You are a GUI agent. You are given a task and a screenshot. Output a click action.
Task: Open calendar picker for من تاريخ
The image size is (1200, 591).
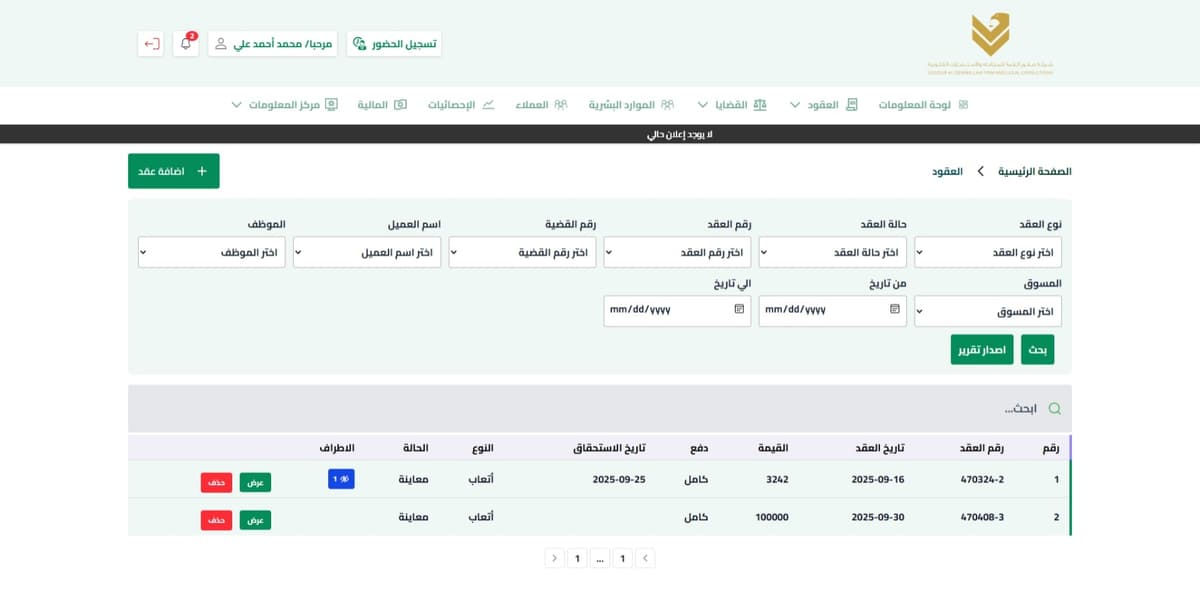(895, 310)
